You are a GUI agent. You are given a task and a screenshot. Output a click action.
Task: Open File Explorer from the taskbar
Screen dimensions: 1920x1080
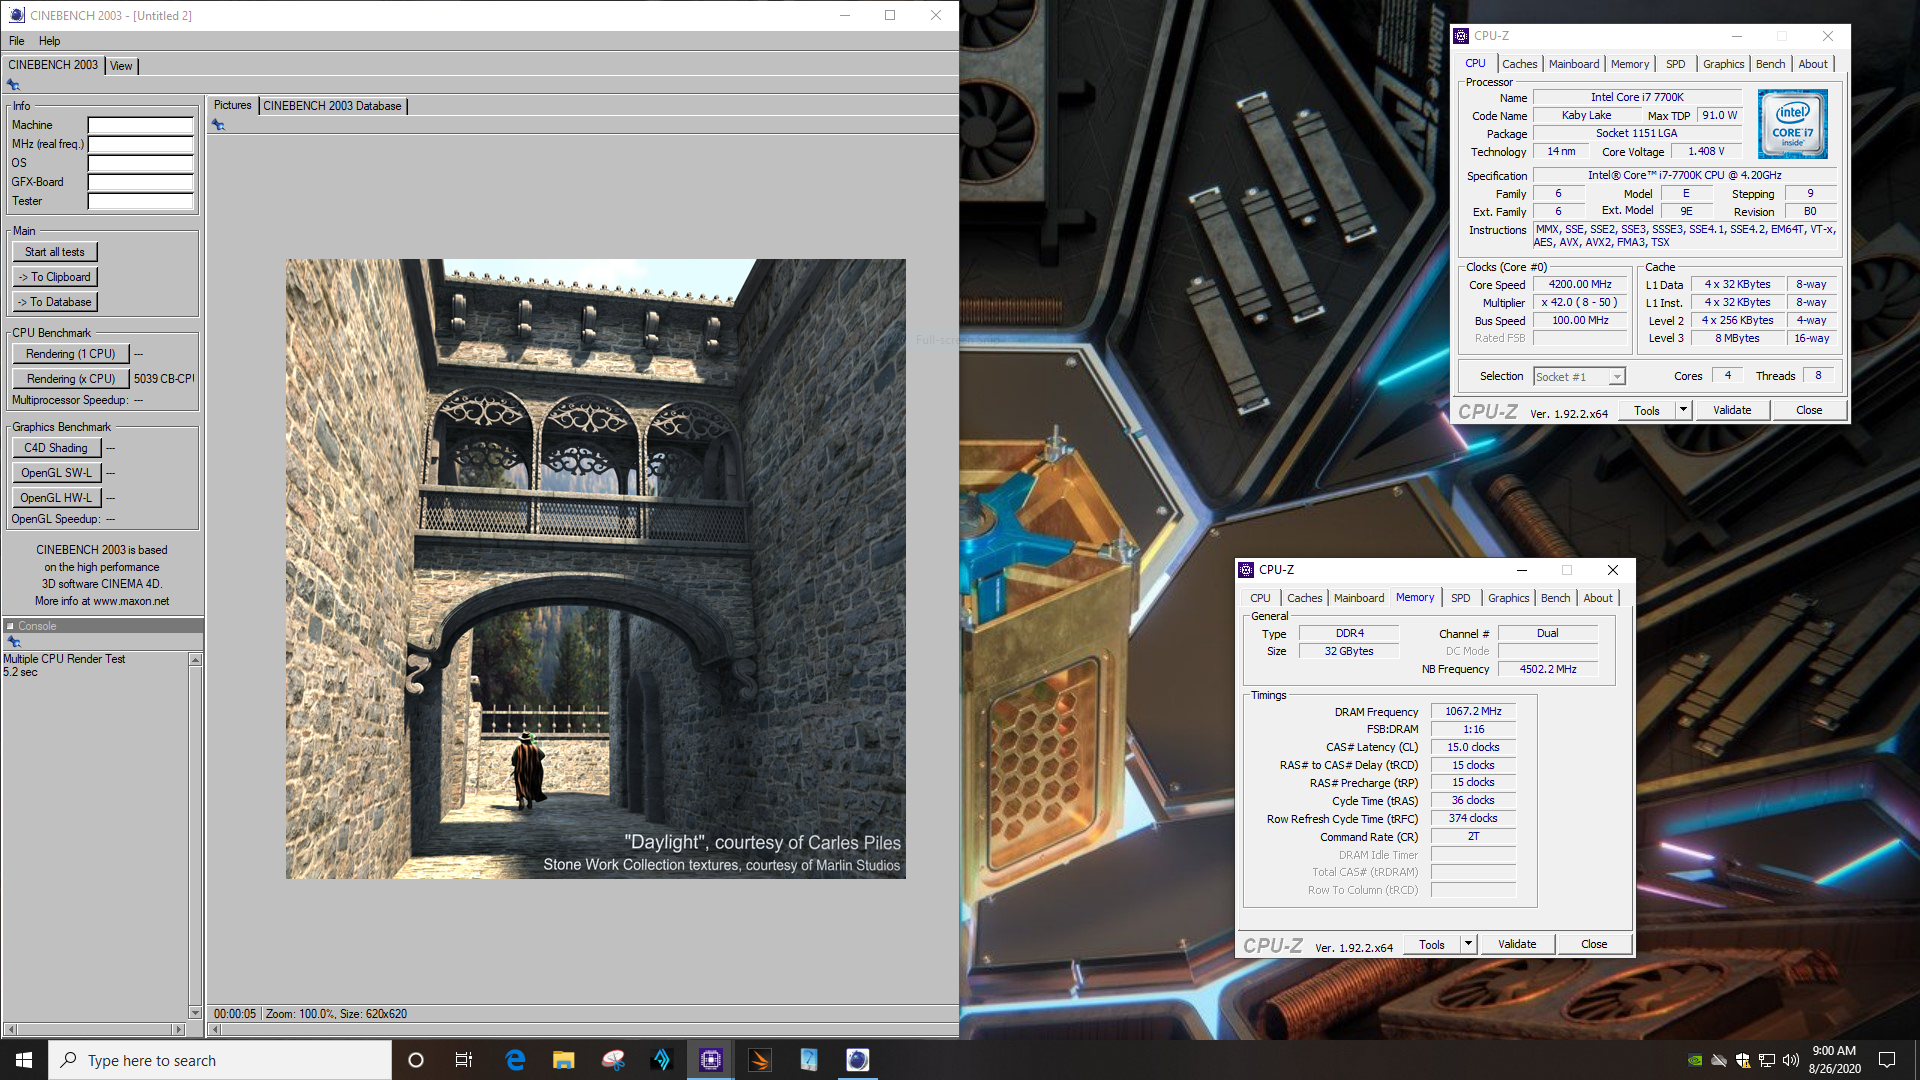coord(564,1060)
